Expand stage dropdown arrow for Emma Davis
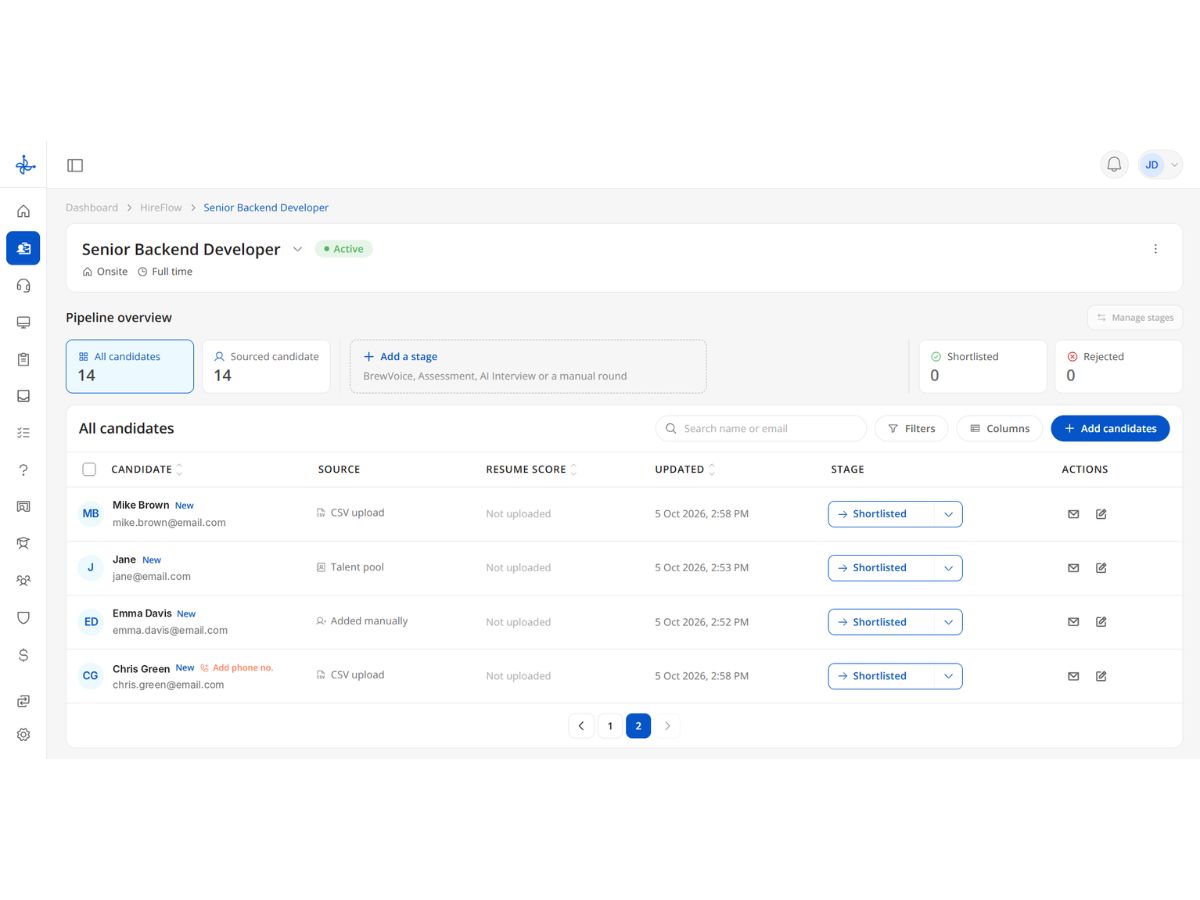This screenshot has height=900, width=1200. [948, 622]
